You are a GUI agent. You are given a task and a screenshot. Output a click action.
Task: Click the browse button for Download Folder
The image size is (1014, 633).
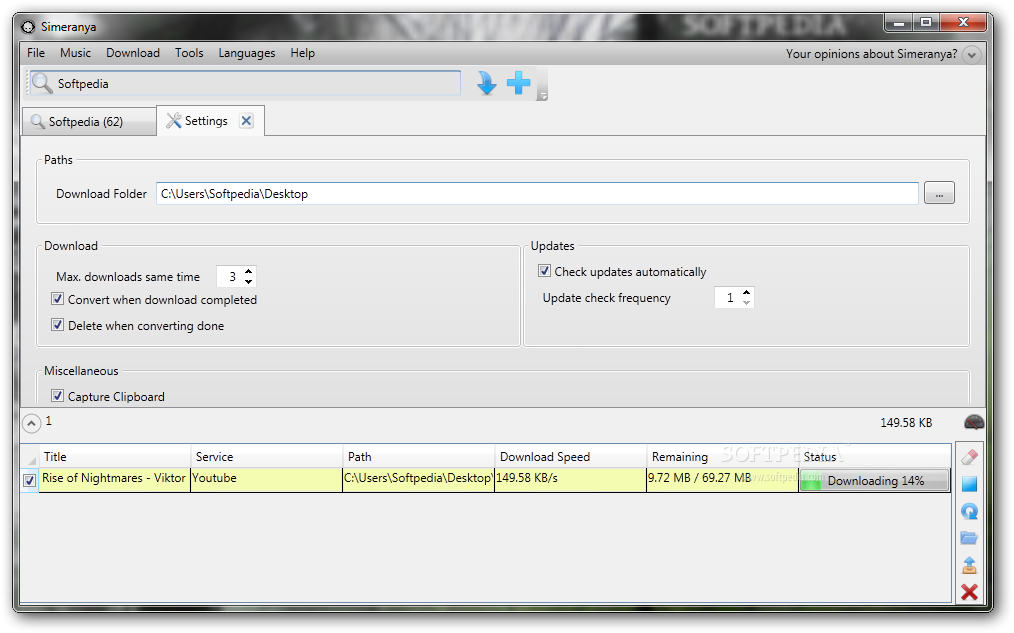click(939, 193)
